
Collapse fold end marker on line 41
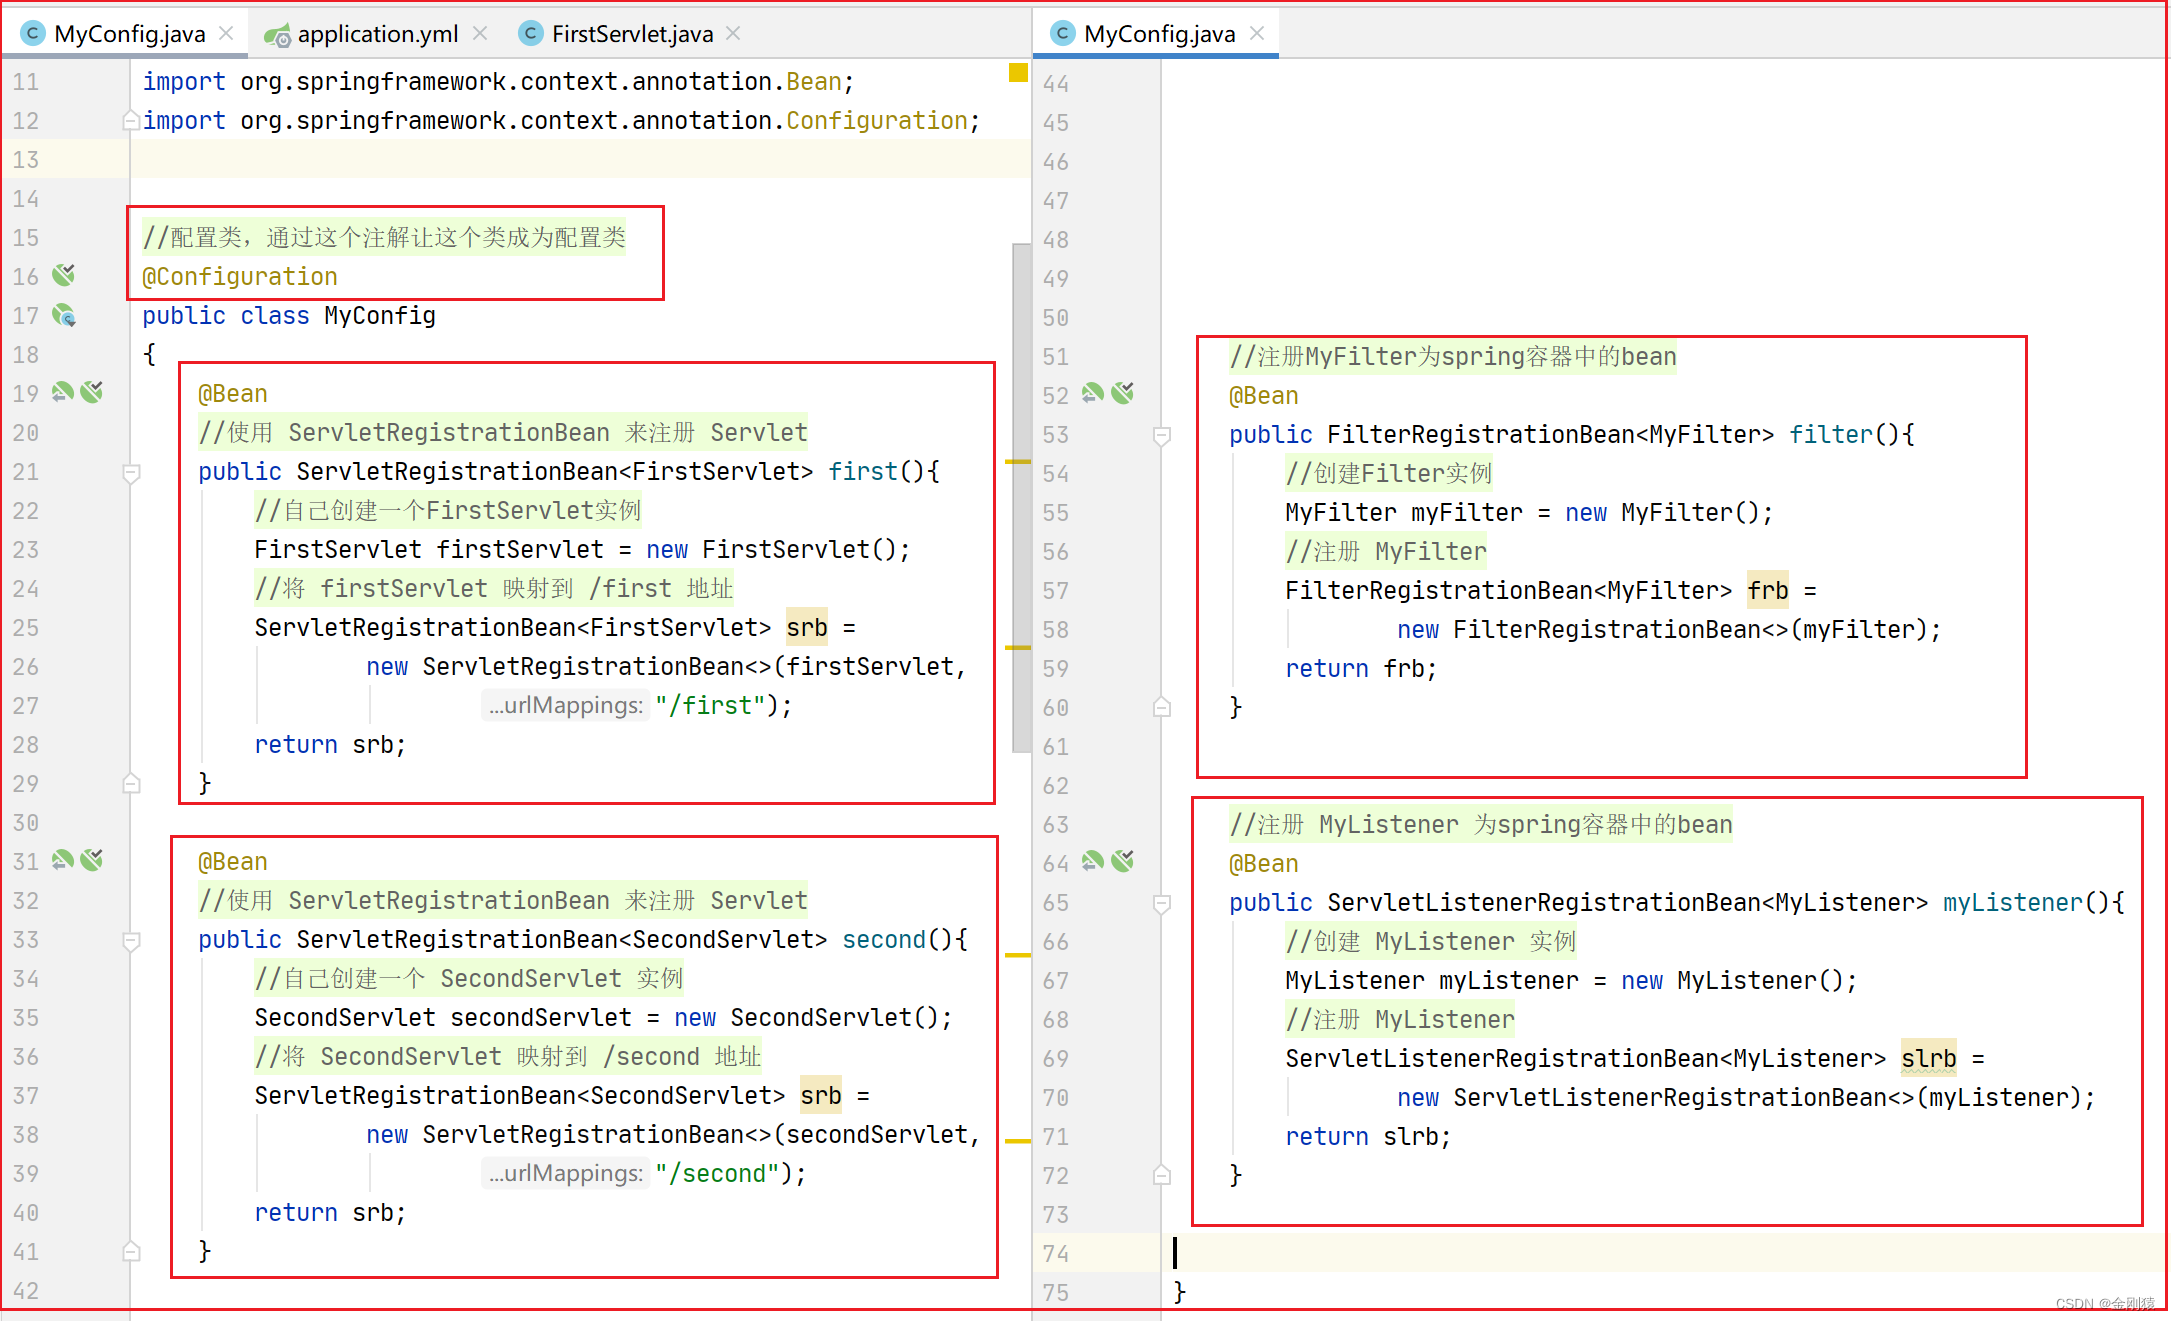[x=131, y=1251]
